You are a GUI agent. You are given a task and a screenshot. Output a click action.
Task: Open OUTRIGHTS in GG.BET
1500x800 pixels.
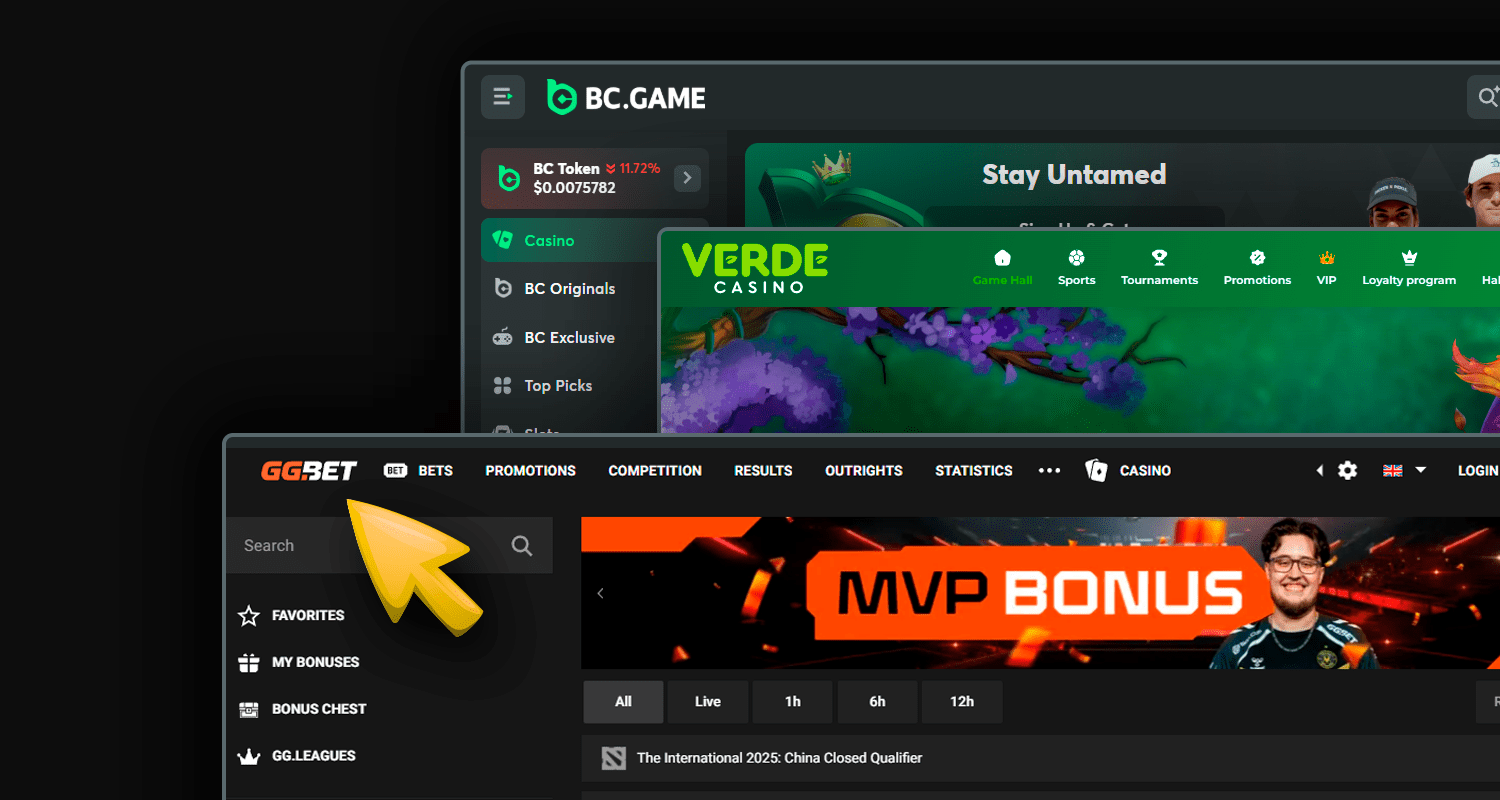pyautogui.click(x=864, y=471)
